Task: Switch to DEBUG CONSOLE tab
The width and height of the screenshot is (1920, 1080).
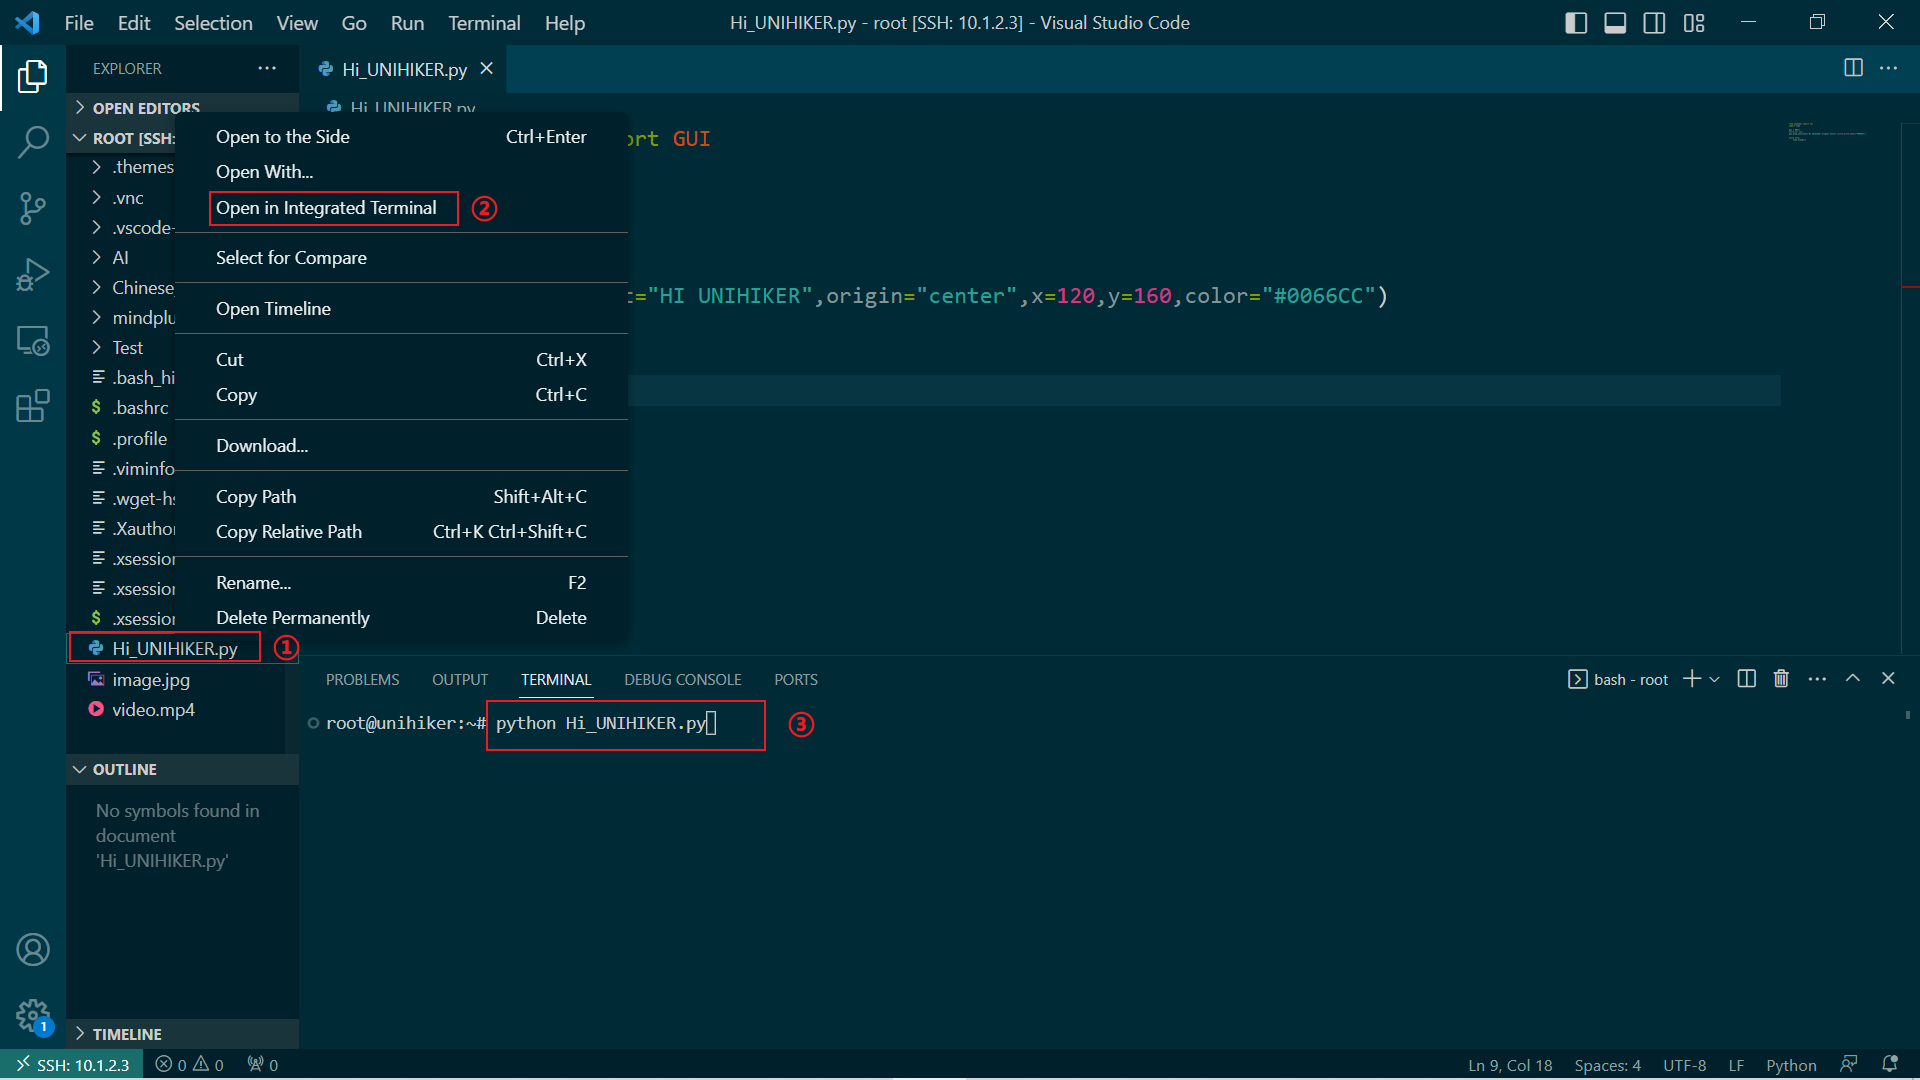Action: [x=682, y=680]
